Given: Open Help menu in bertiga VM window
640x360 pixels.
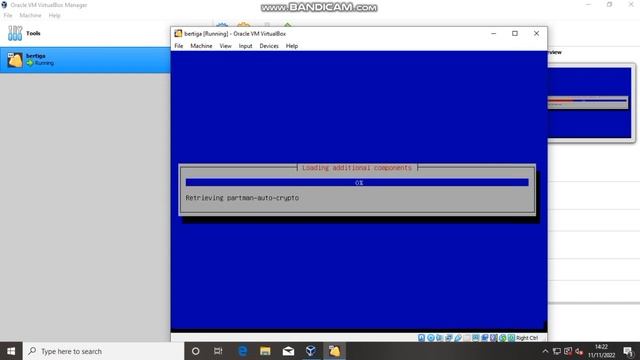Looking at the screenshot, I should click(x=292, y=46).
